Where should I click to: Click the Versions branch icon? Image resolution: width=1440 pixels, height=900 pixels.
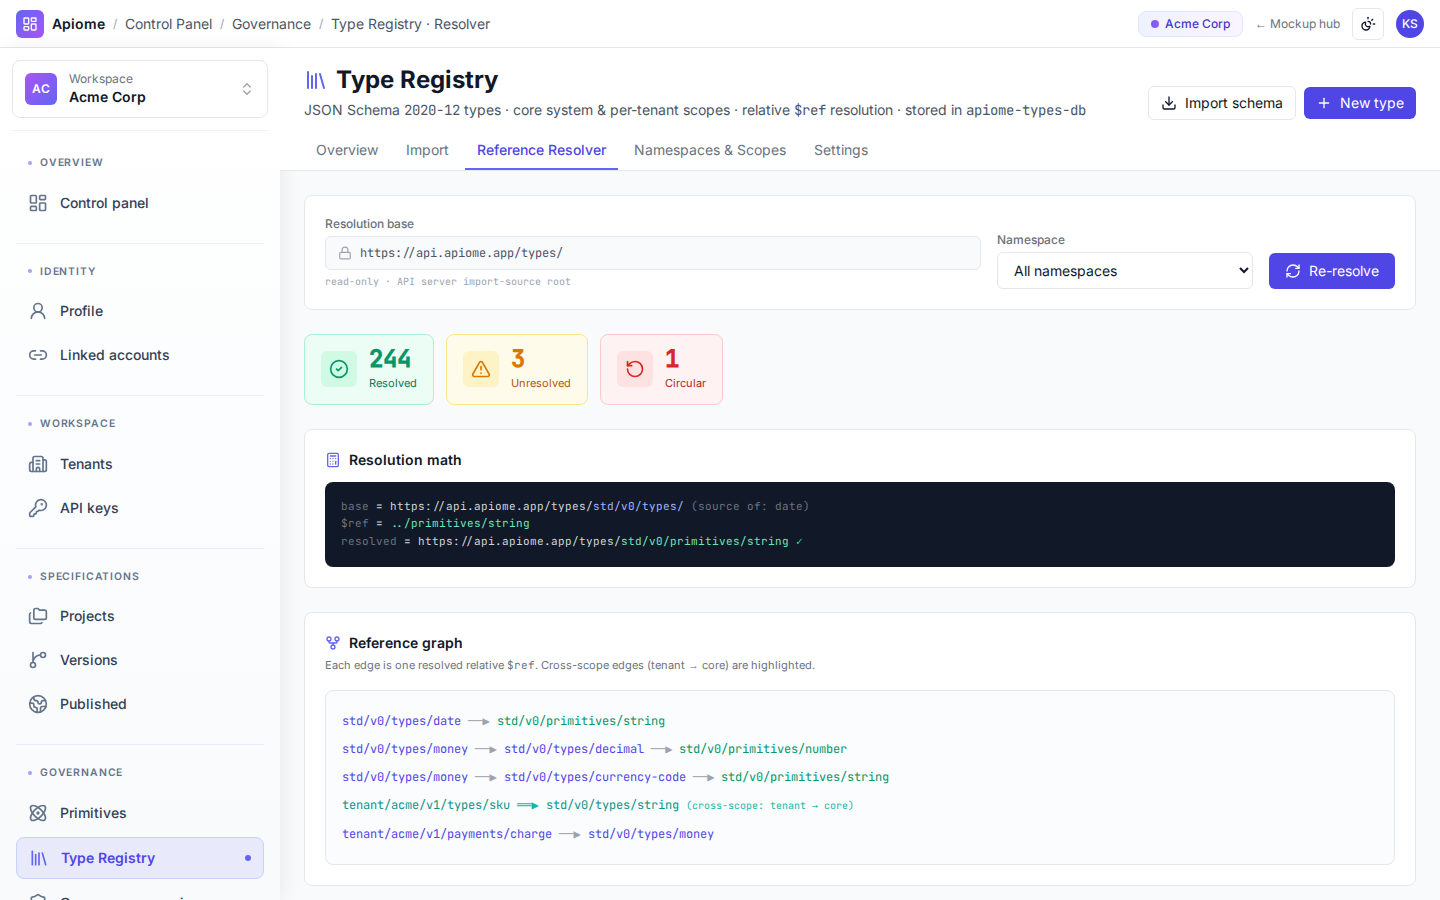pos(38,660)
